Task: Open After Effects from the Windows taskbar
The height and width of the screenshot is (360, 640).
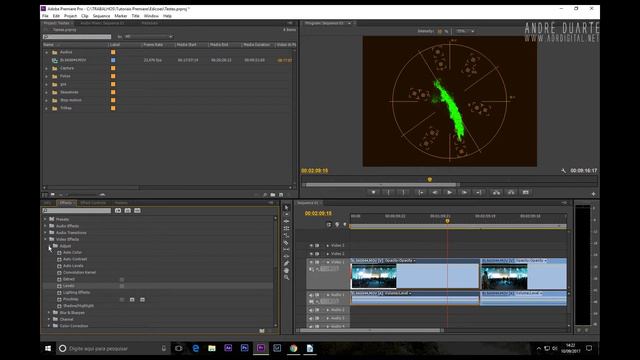Action: point(228,348)
